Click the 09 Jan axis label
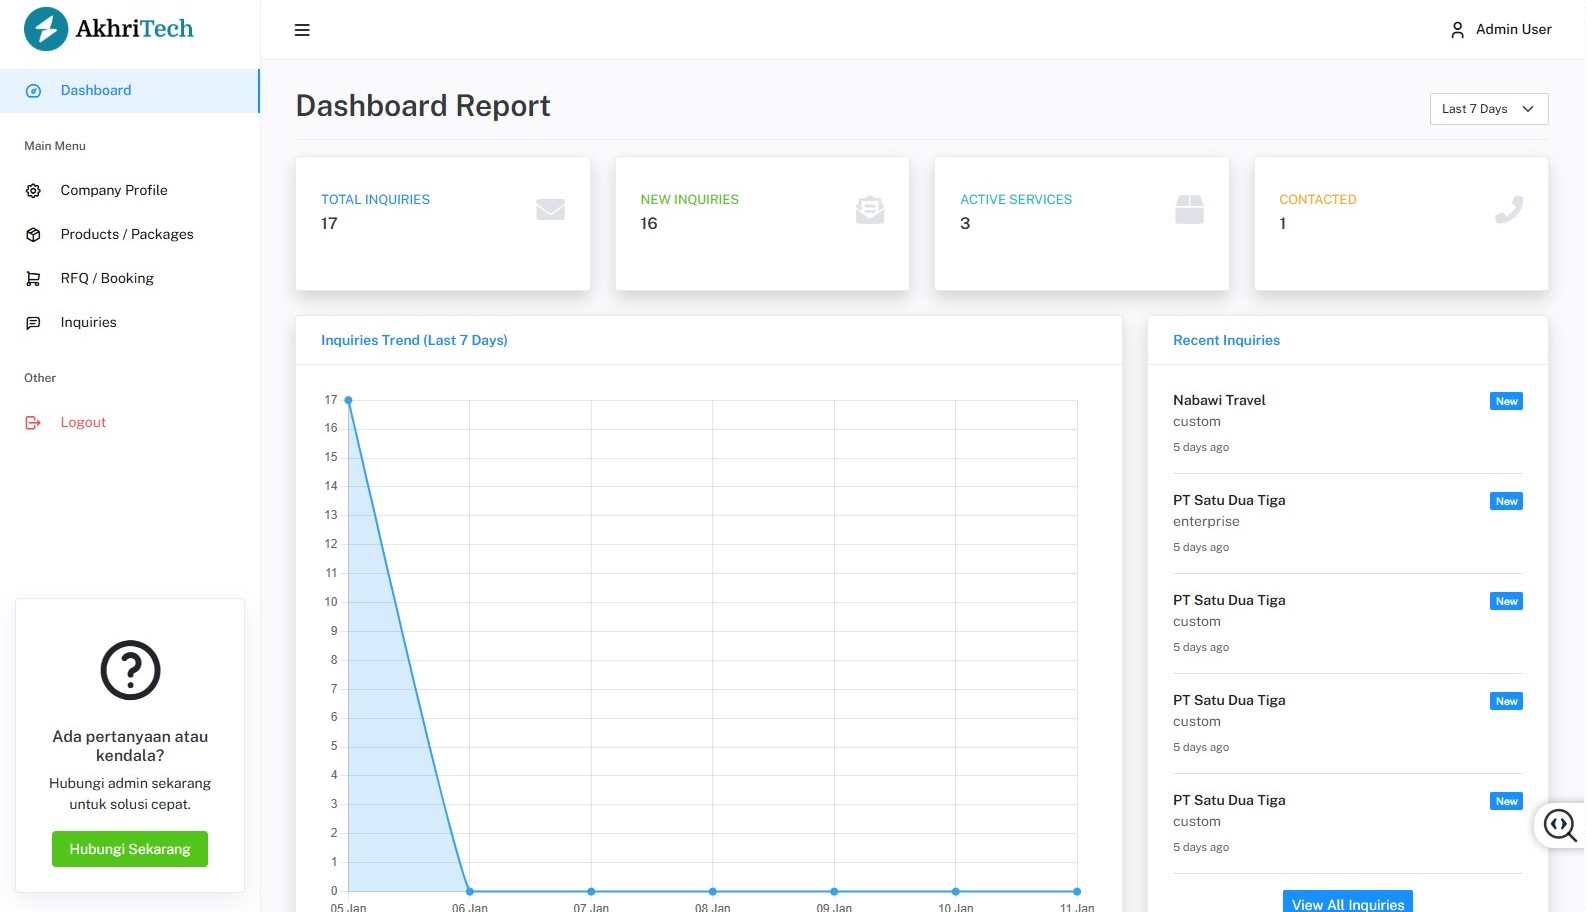The image size is (1586, 912). pyautogui.click(x=834, y=907)
